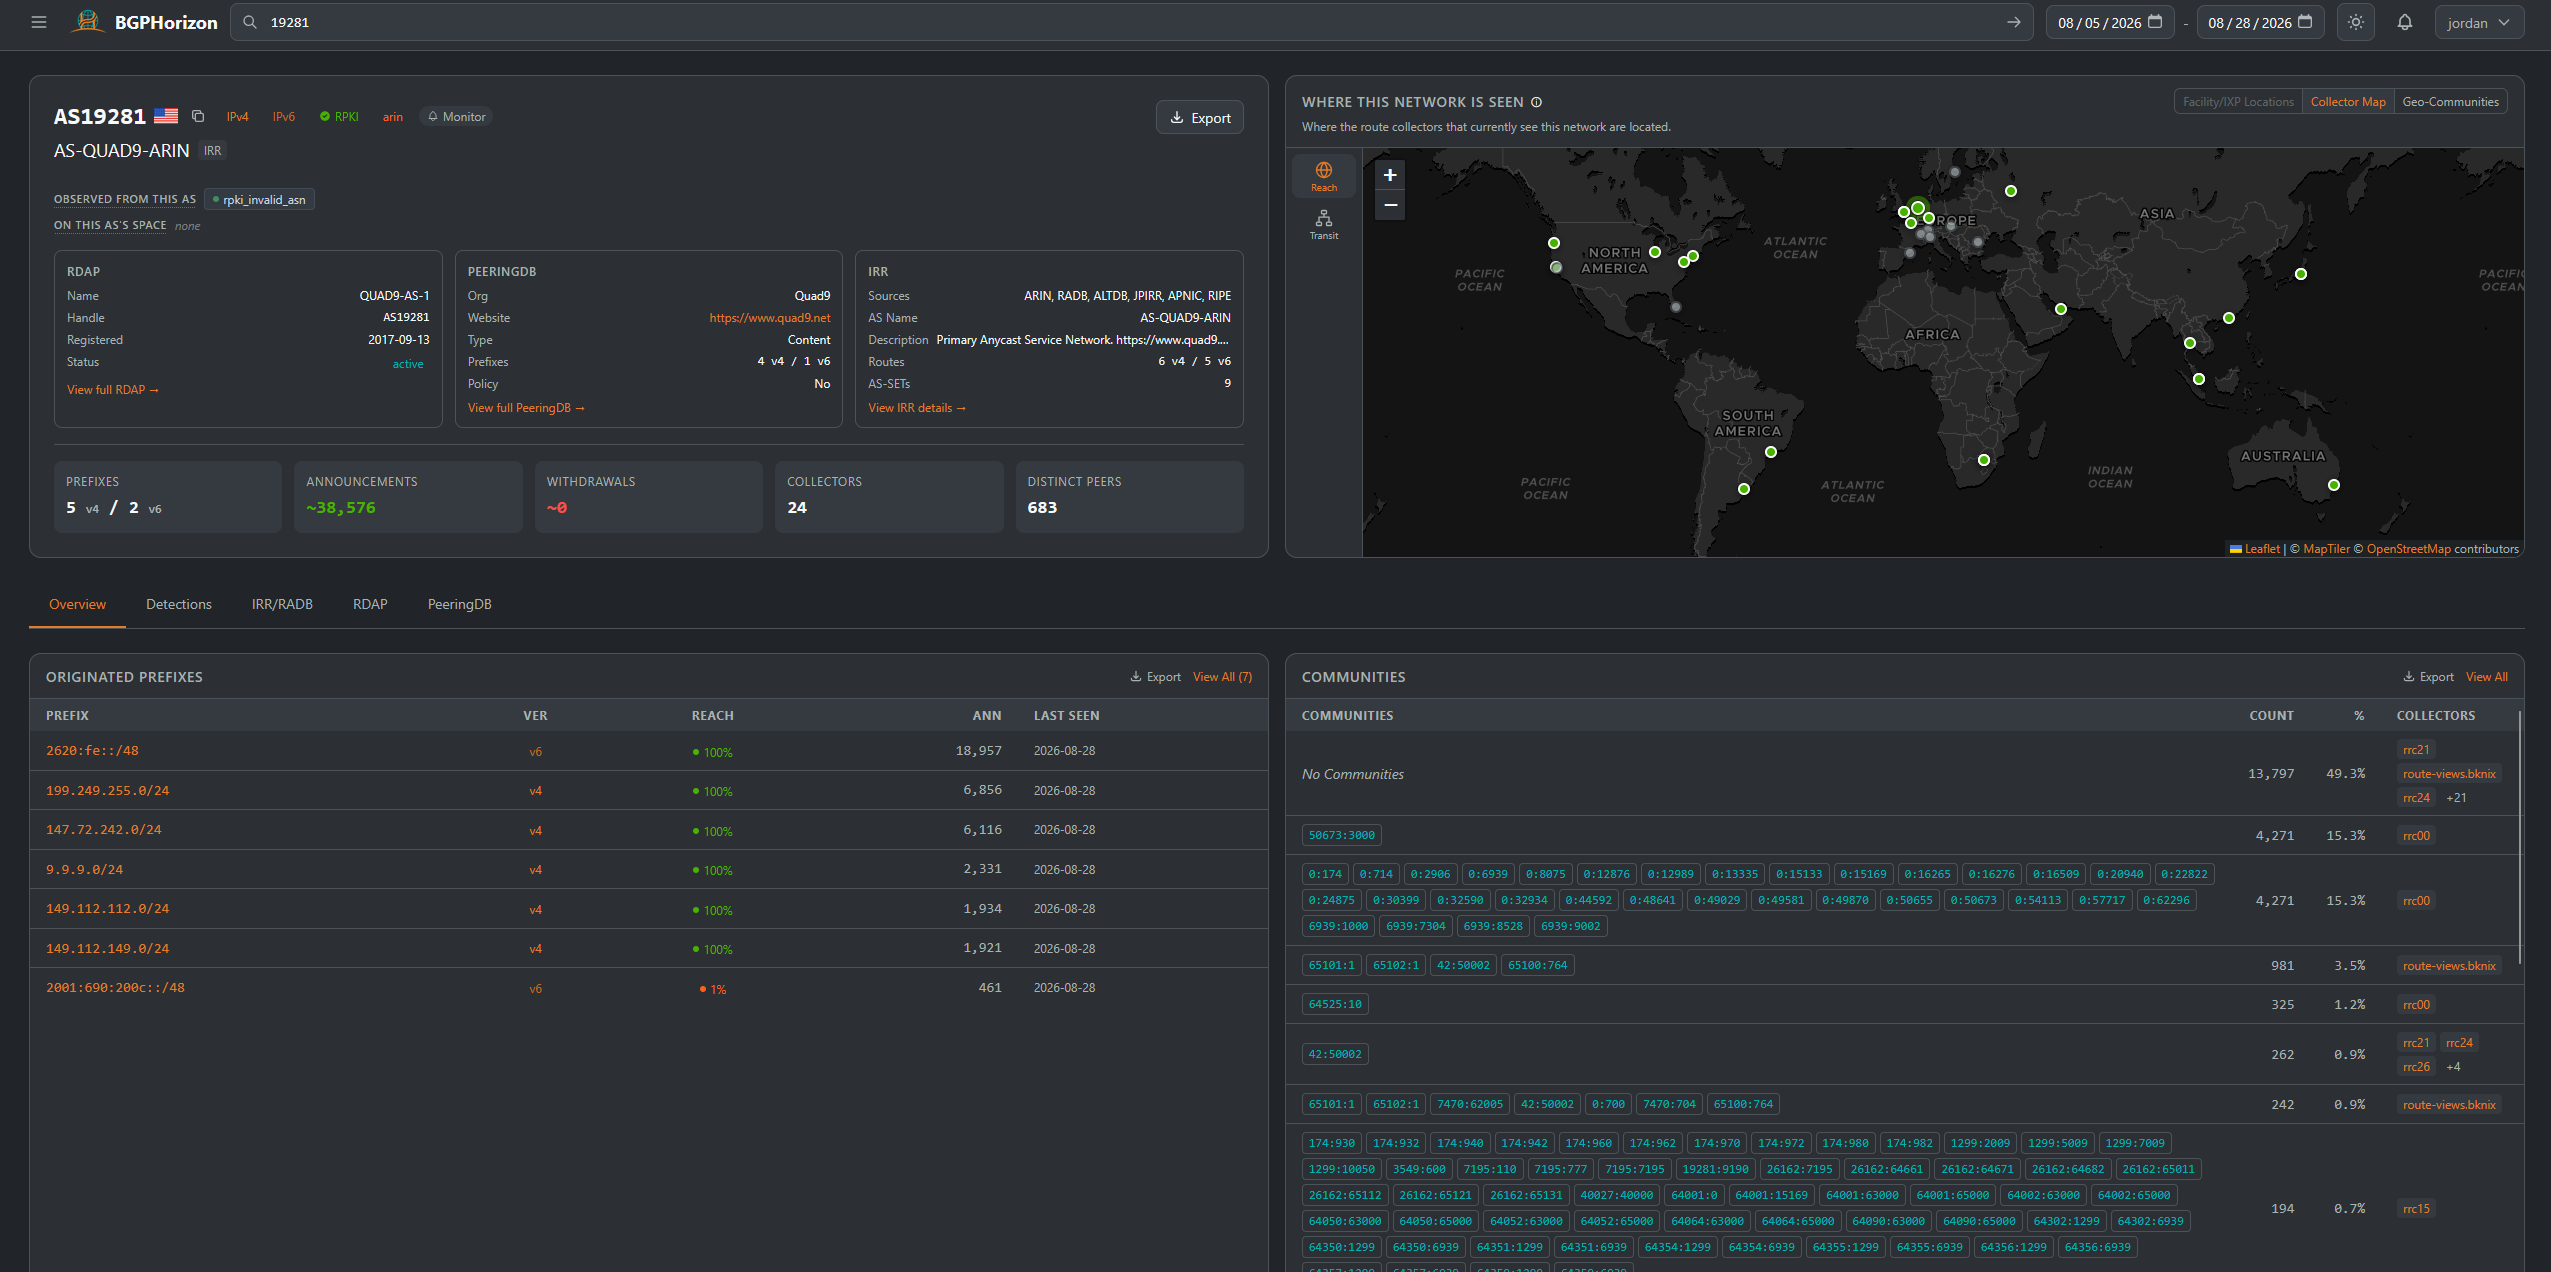
Task: Click community tag 0:174
Action: coord(1325,874)
